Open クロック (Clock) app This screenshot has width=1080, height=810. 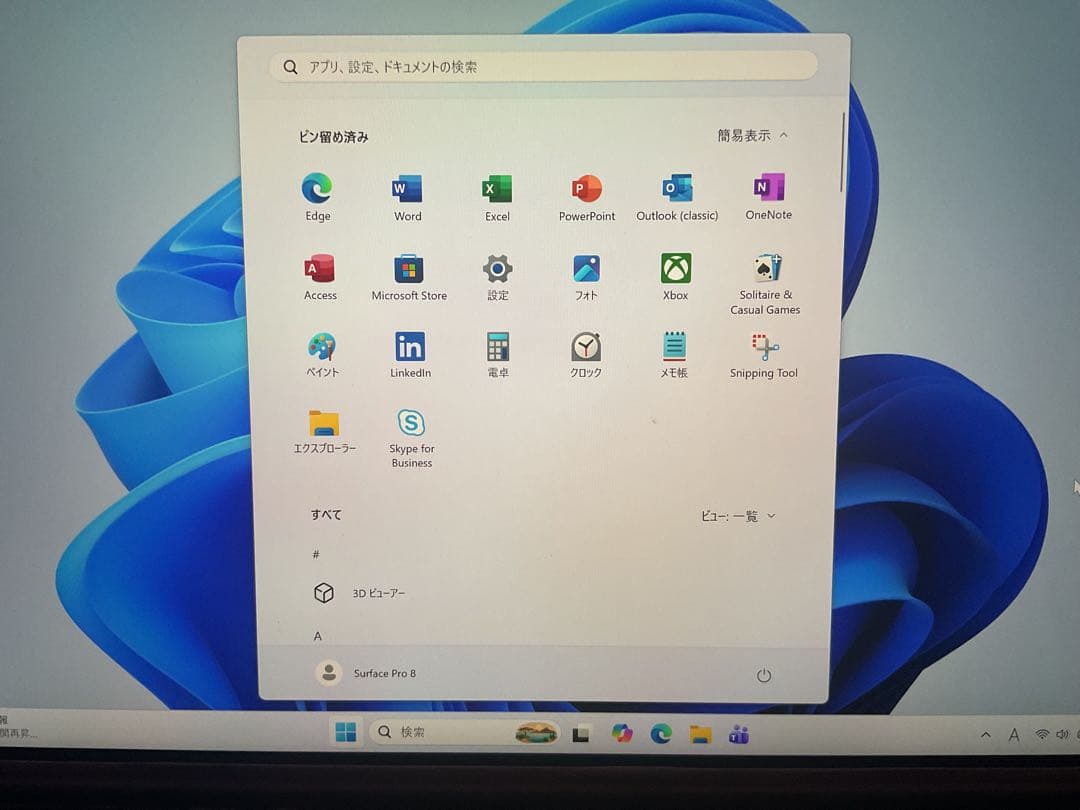585,355
